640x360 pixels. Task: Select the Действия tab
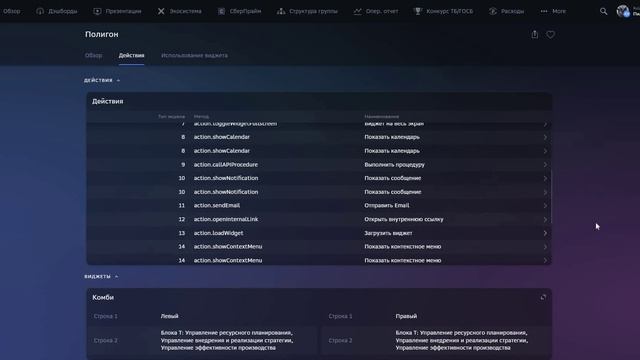[x=131, y=56]
